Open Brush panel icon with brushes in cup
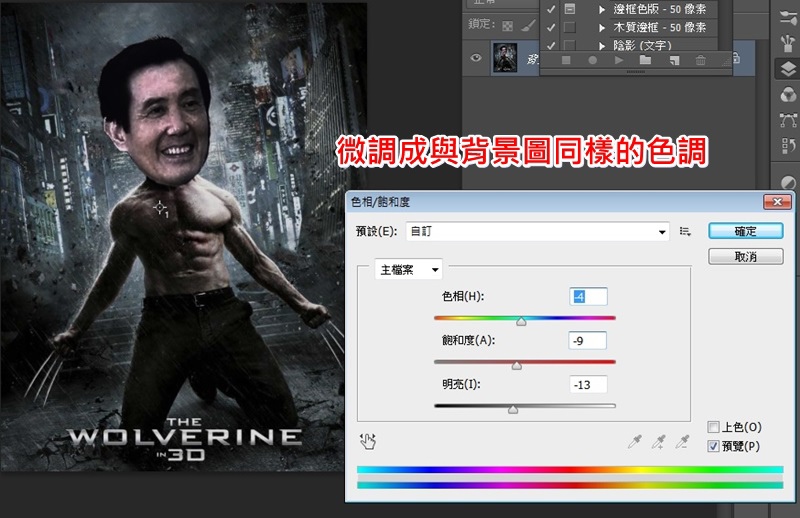 point(788,43)
